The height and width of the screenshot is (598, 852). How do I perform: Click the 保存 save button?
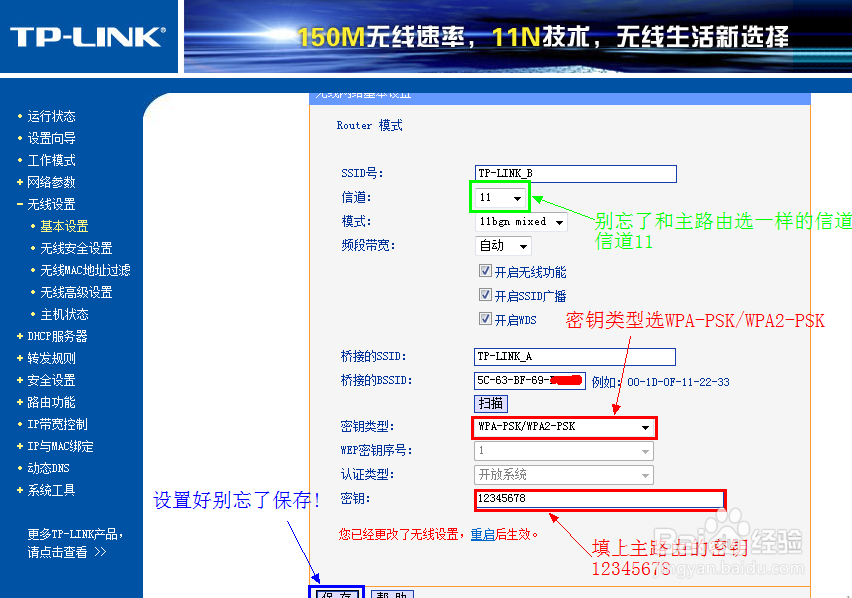336,594
